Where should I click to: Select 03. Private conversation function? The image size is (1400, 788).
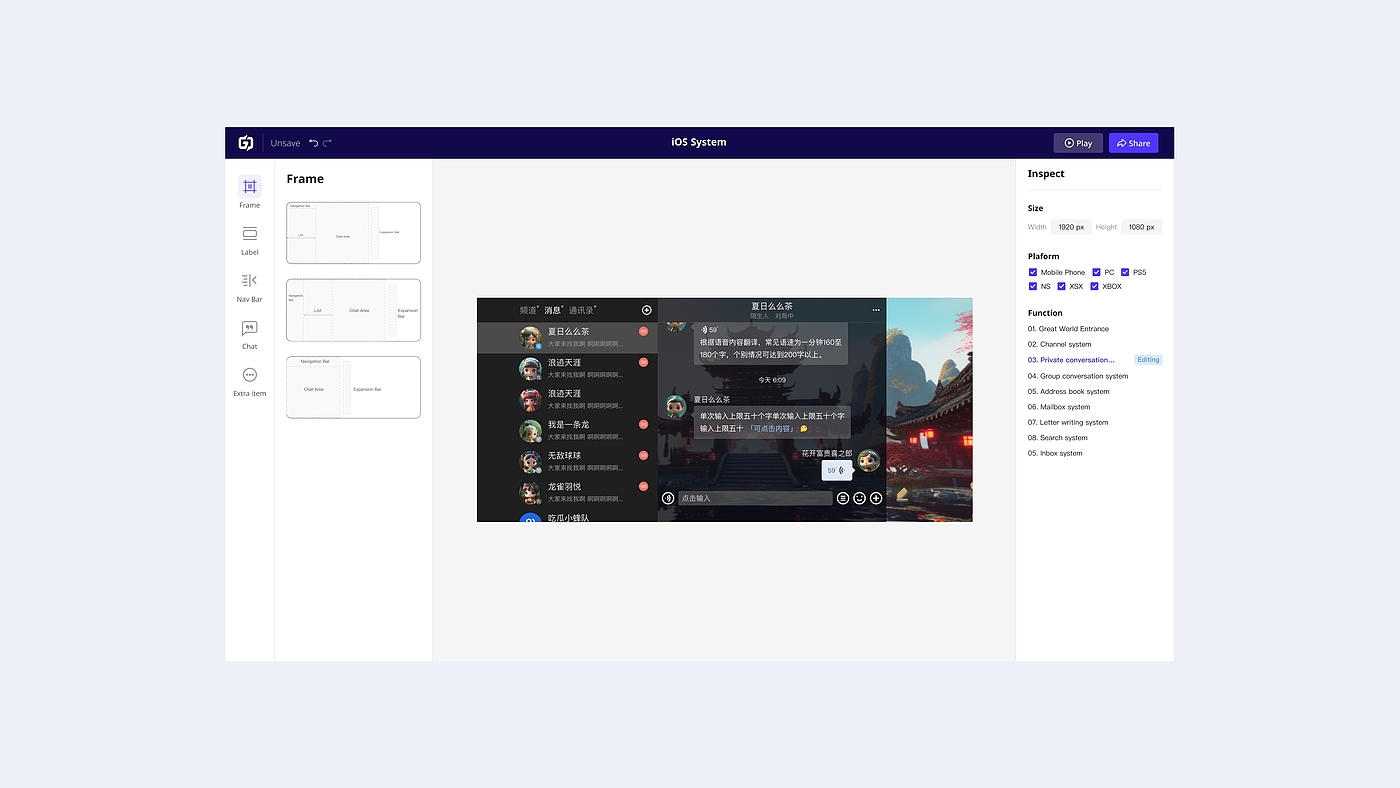coord(1071,360)
